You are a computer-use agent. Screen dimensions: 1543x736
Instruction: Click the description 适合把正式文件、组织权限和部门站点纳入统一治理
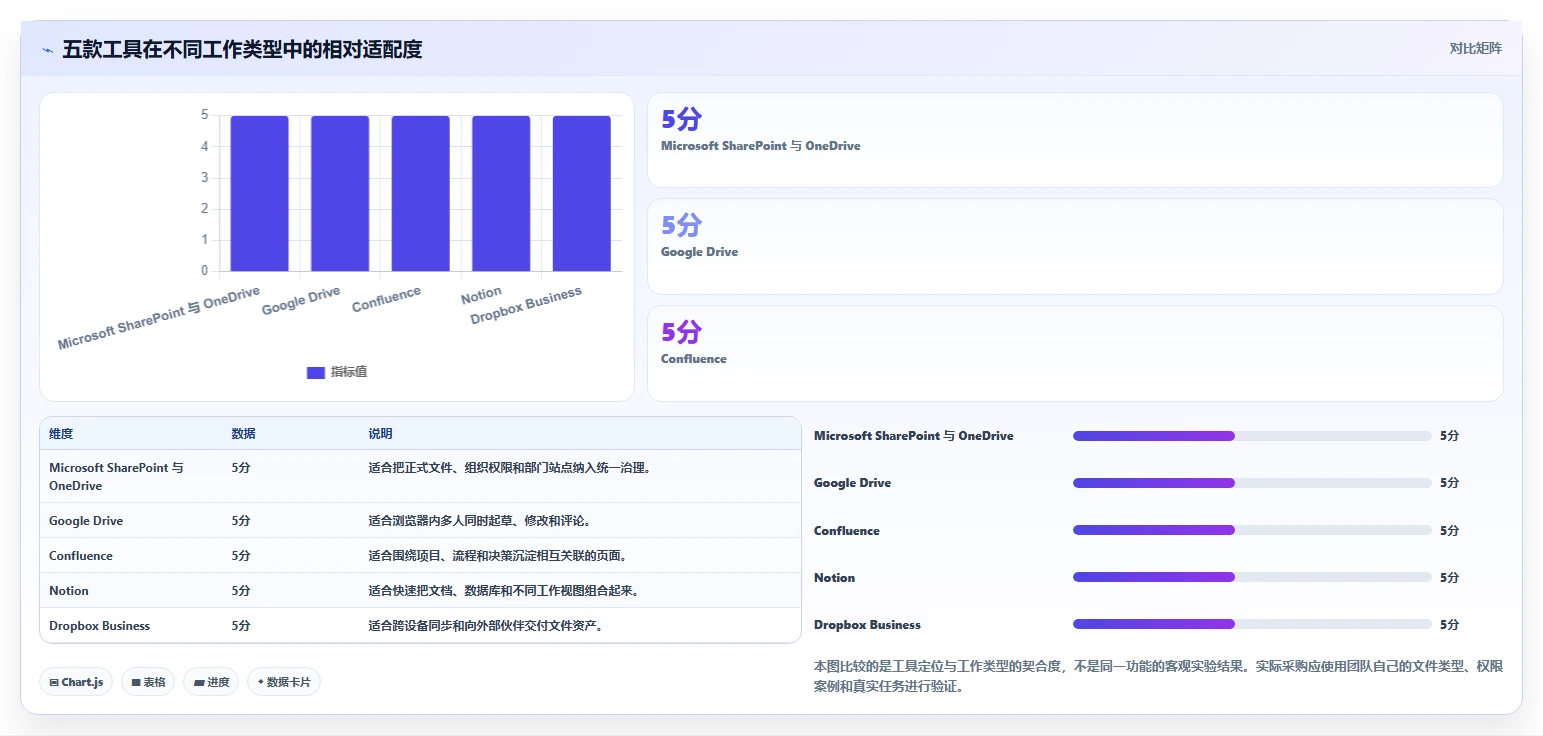click(510, 467)
